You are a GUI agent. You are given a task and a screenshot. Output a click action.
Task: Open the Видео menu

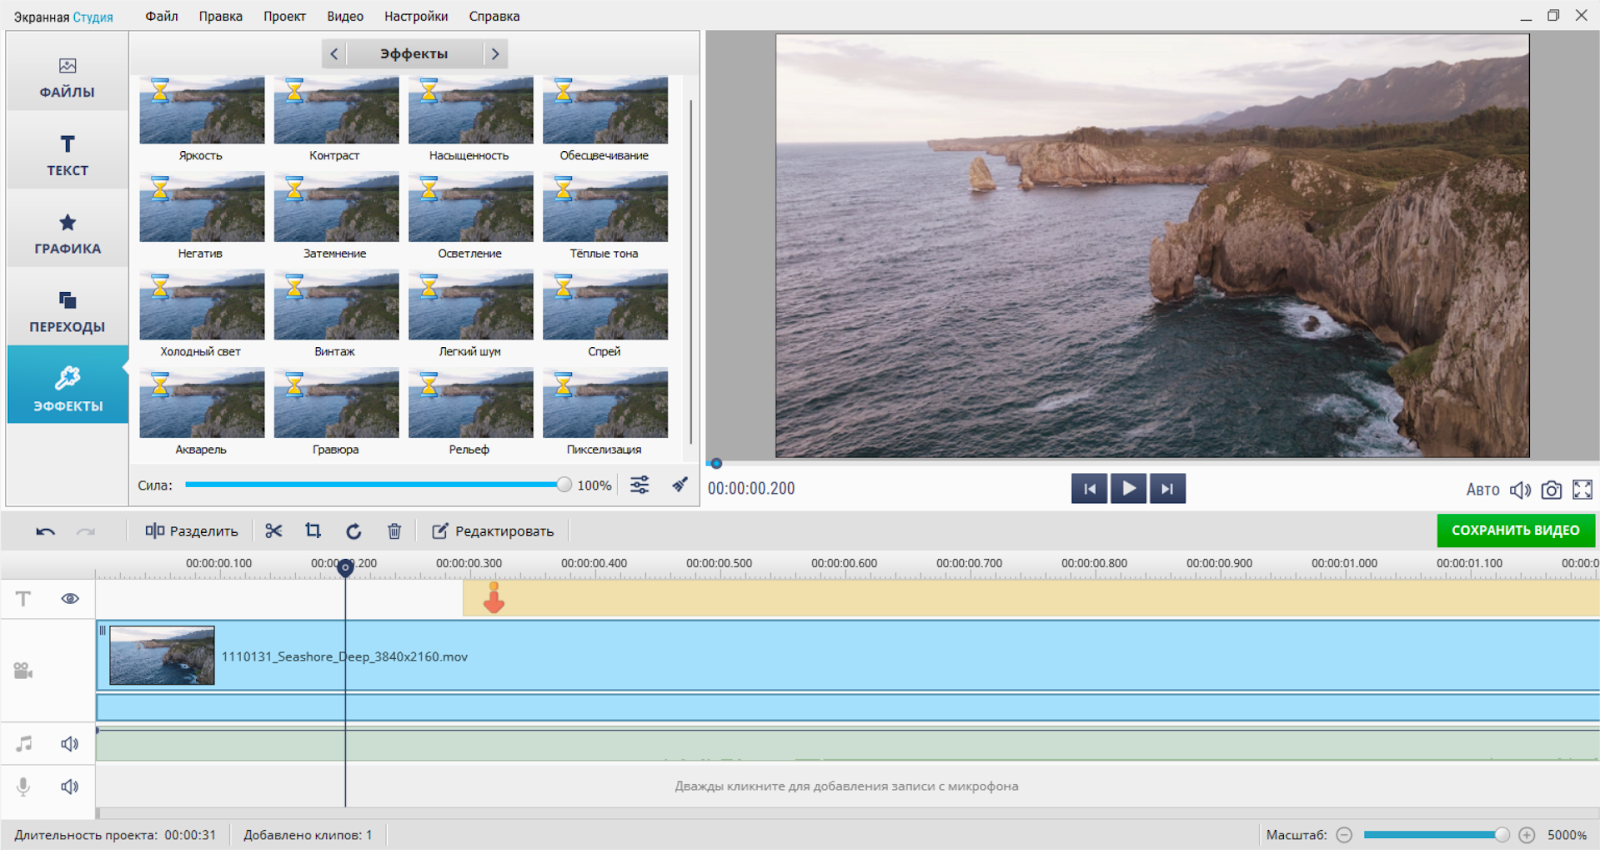[345, 16]
